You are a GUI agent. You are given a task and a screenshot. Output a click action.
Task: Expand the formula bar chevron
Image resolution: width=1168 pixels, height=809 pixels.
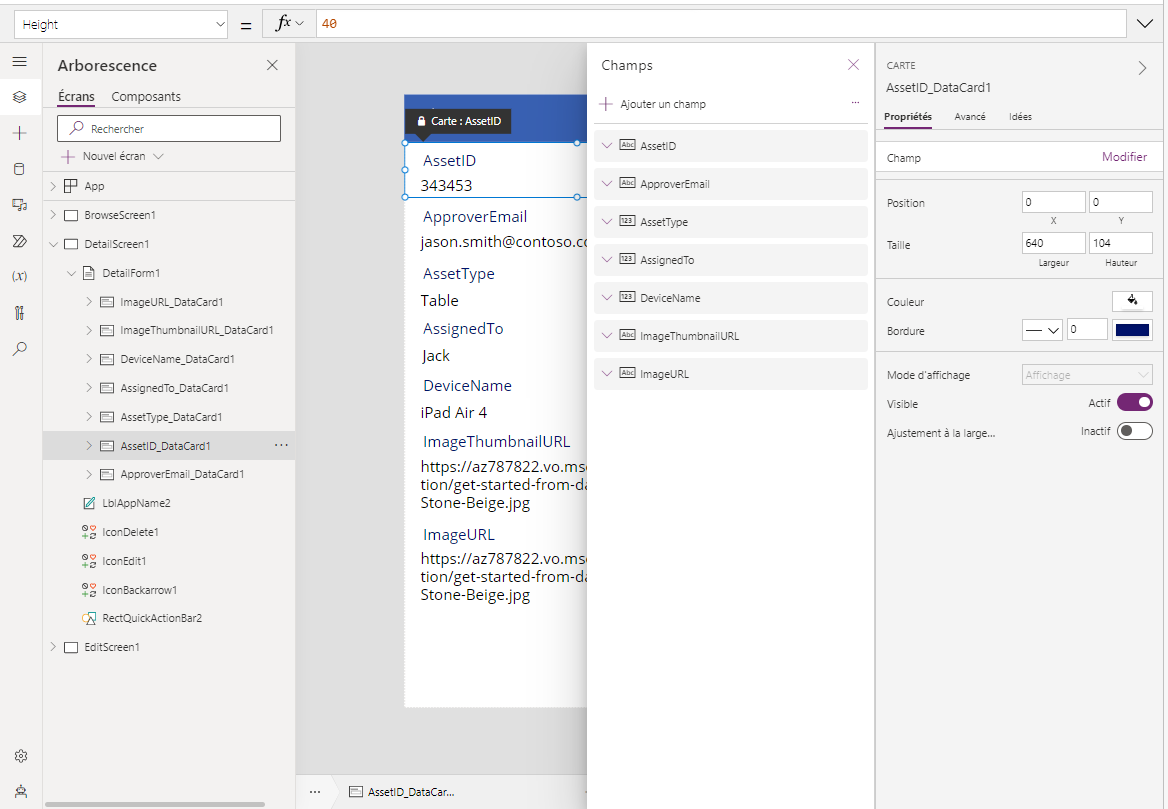coord(1145,24)
